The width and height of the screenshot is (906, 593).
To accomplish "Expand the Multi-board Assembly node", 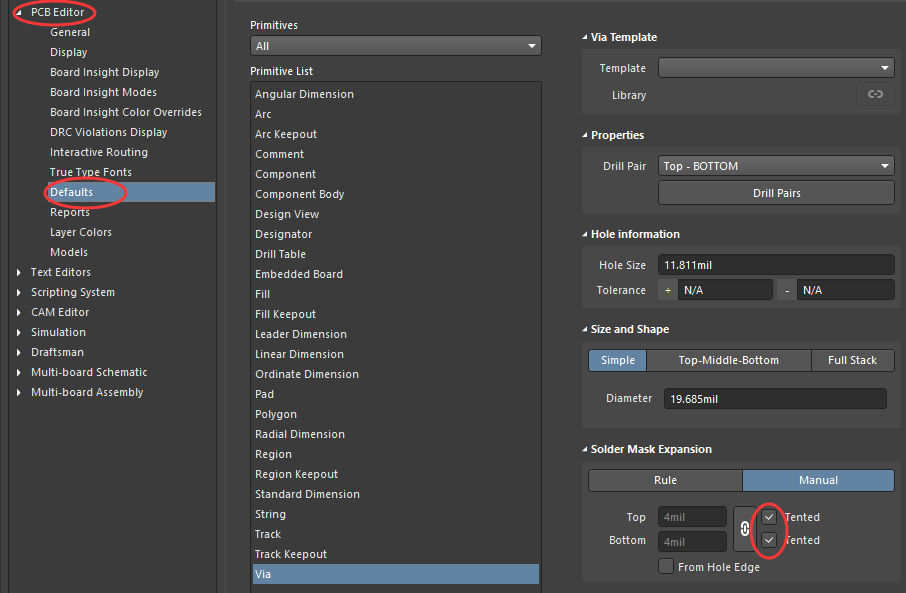I will pyautogui.click(x=18, y=392).
